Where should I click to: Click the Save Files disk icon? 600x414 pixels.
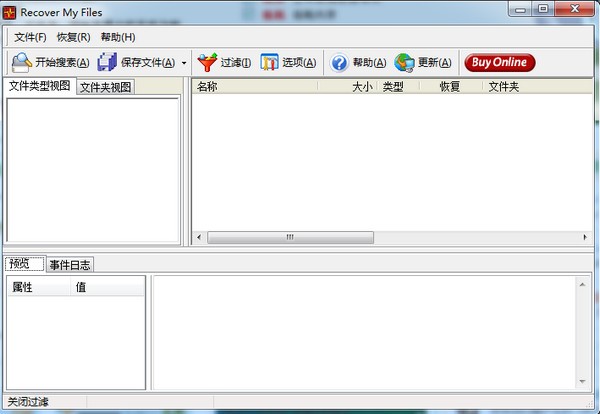click(107, 62)
